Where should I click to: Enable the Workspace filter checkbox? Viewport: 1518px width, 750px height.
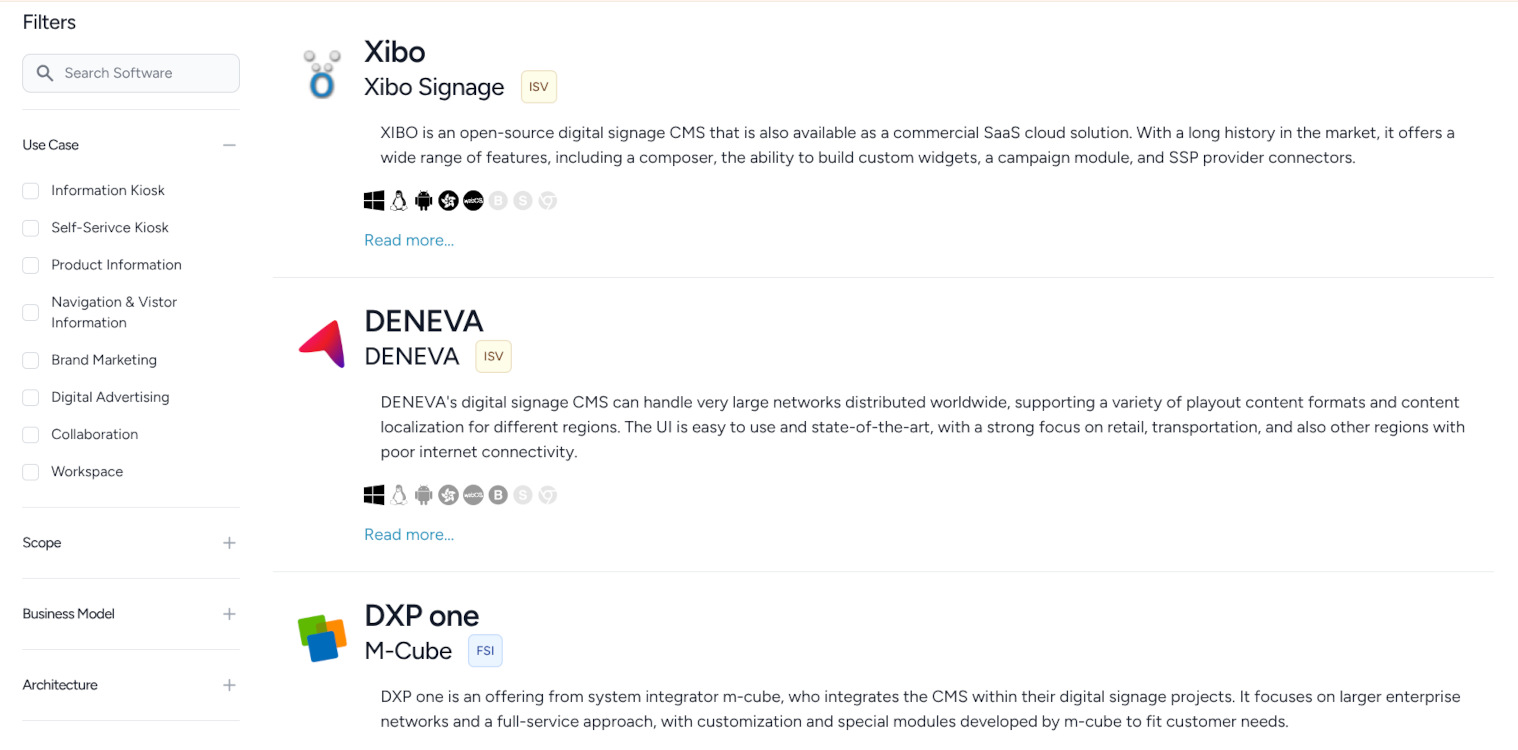pyautogui.click(x=30, y=471)
